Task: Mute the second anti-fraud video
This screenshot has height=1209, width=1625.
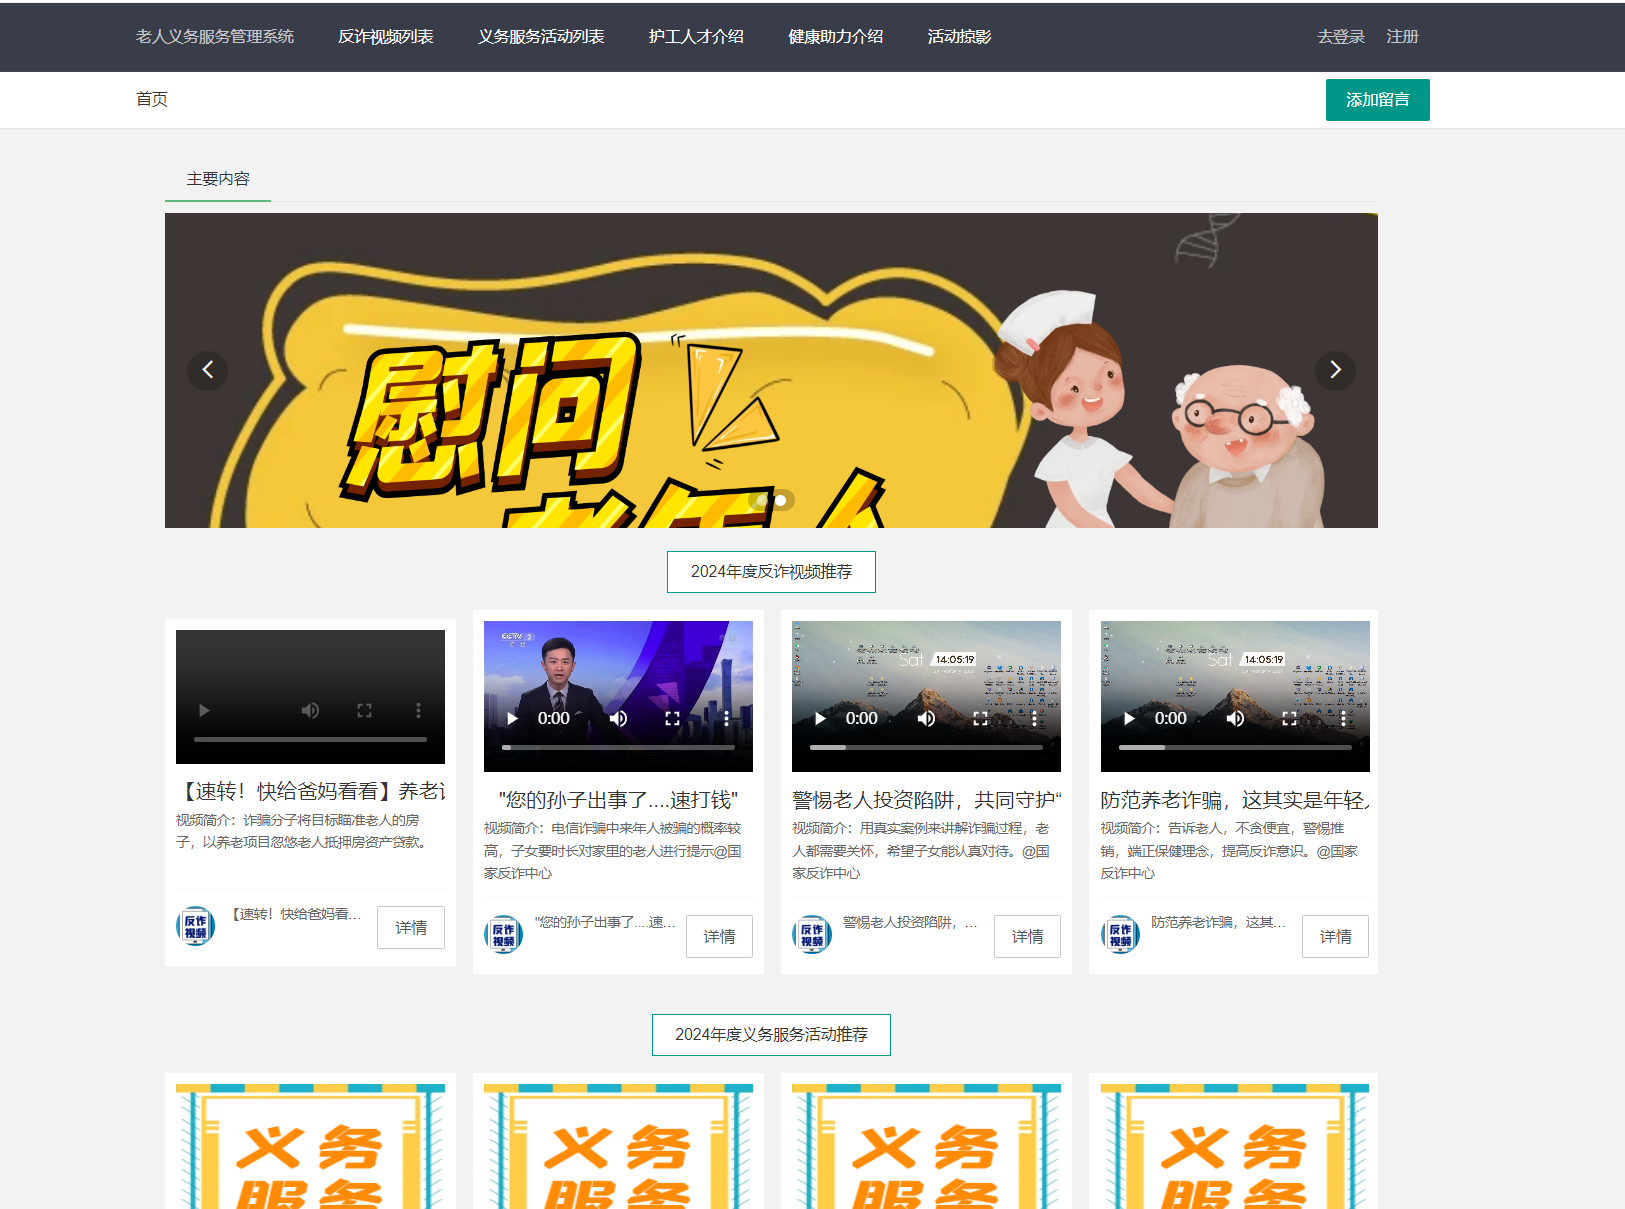Action: pos(619,718)
